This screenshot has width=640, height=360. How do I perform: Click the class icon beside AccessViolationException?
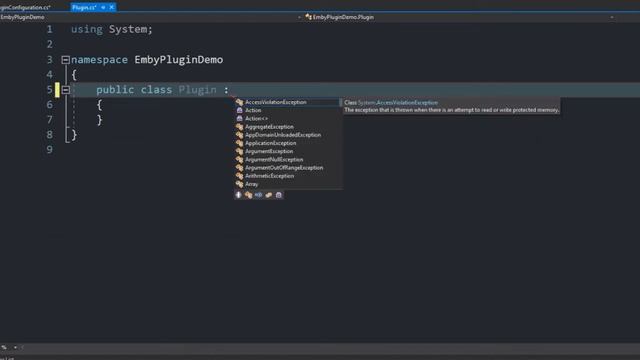240,102
